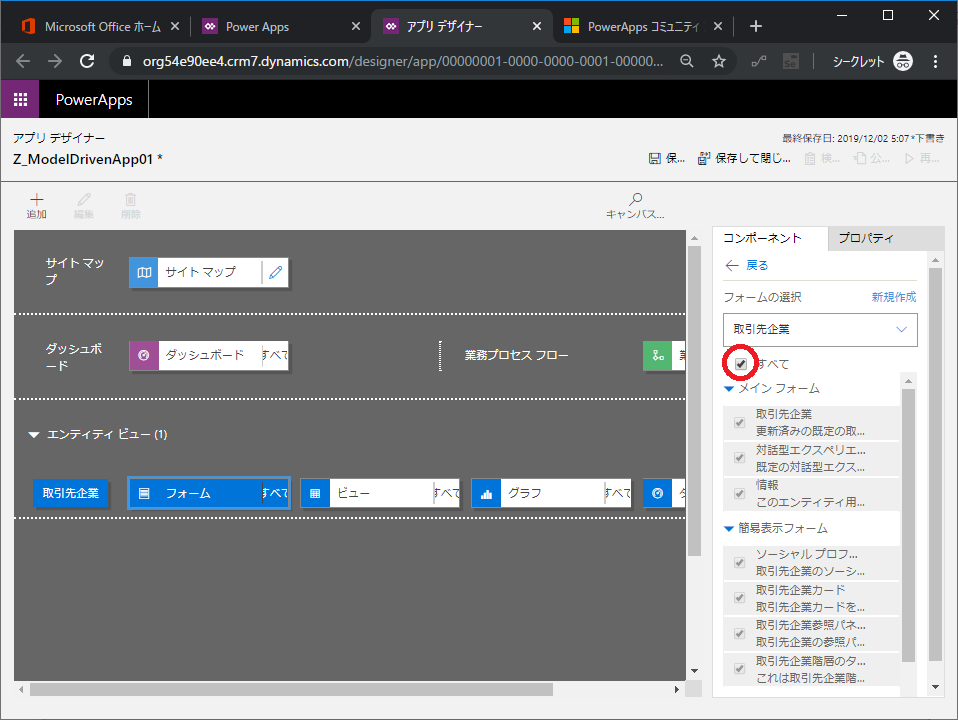Toggle the 情報 form checkbox
Image resolution: width=958 pixels, height=720 pixels.
[x=739, y=493]
